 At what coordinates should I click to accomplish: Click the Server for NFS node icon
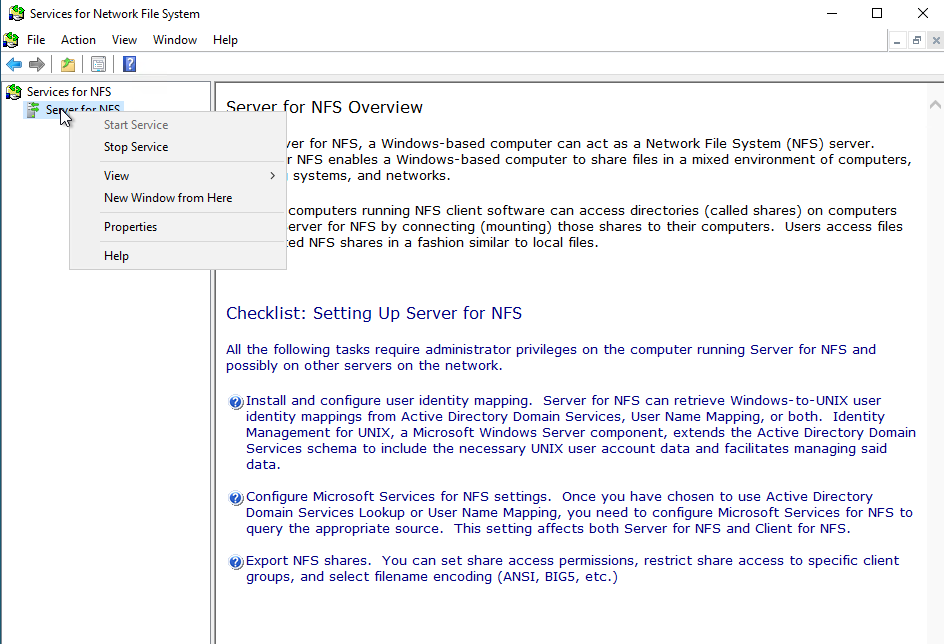[33, 109]
